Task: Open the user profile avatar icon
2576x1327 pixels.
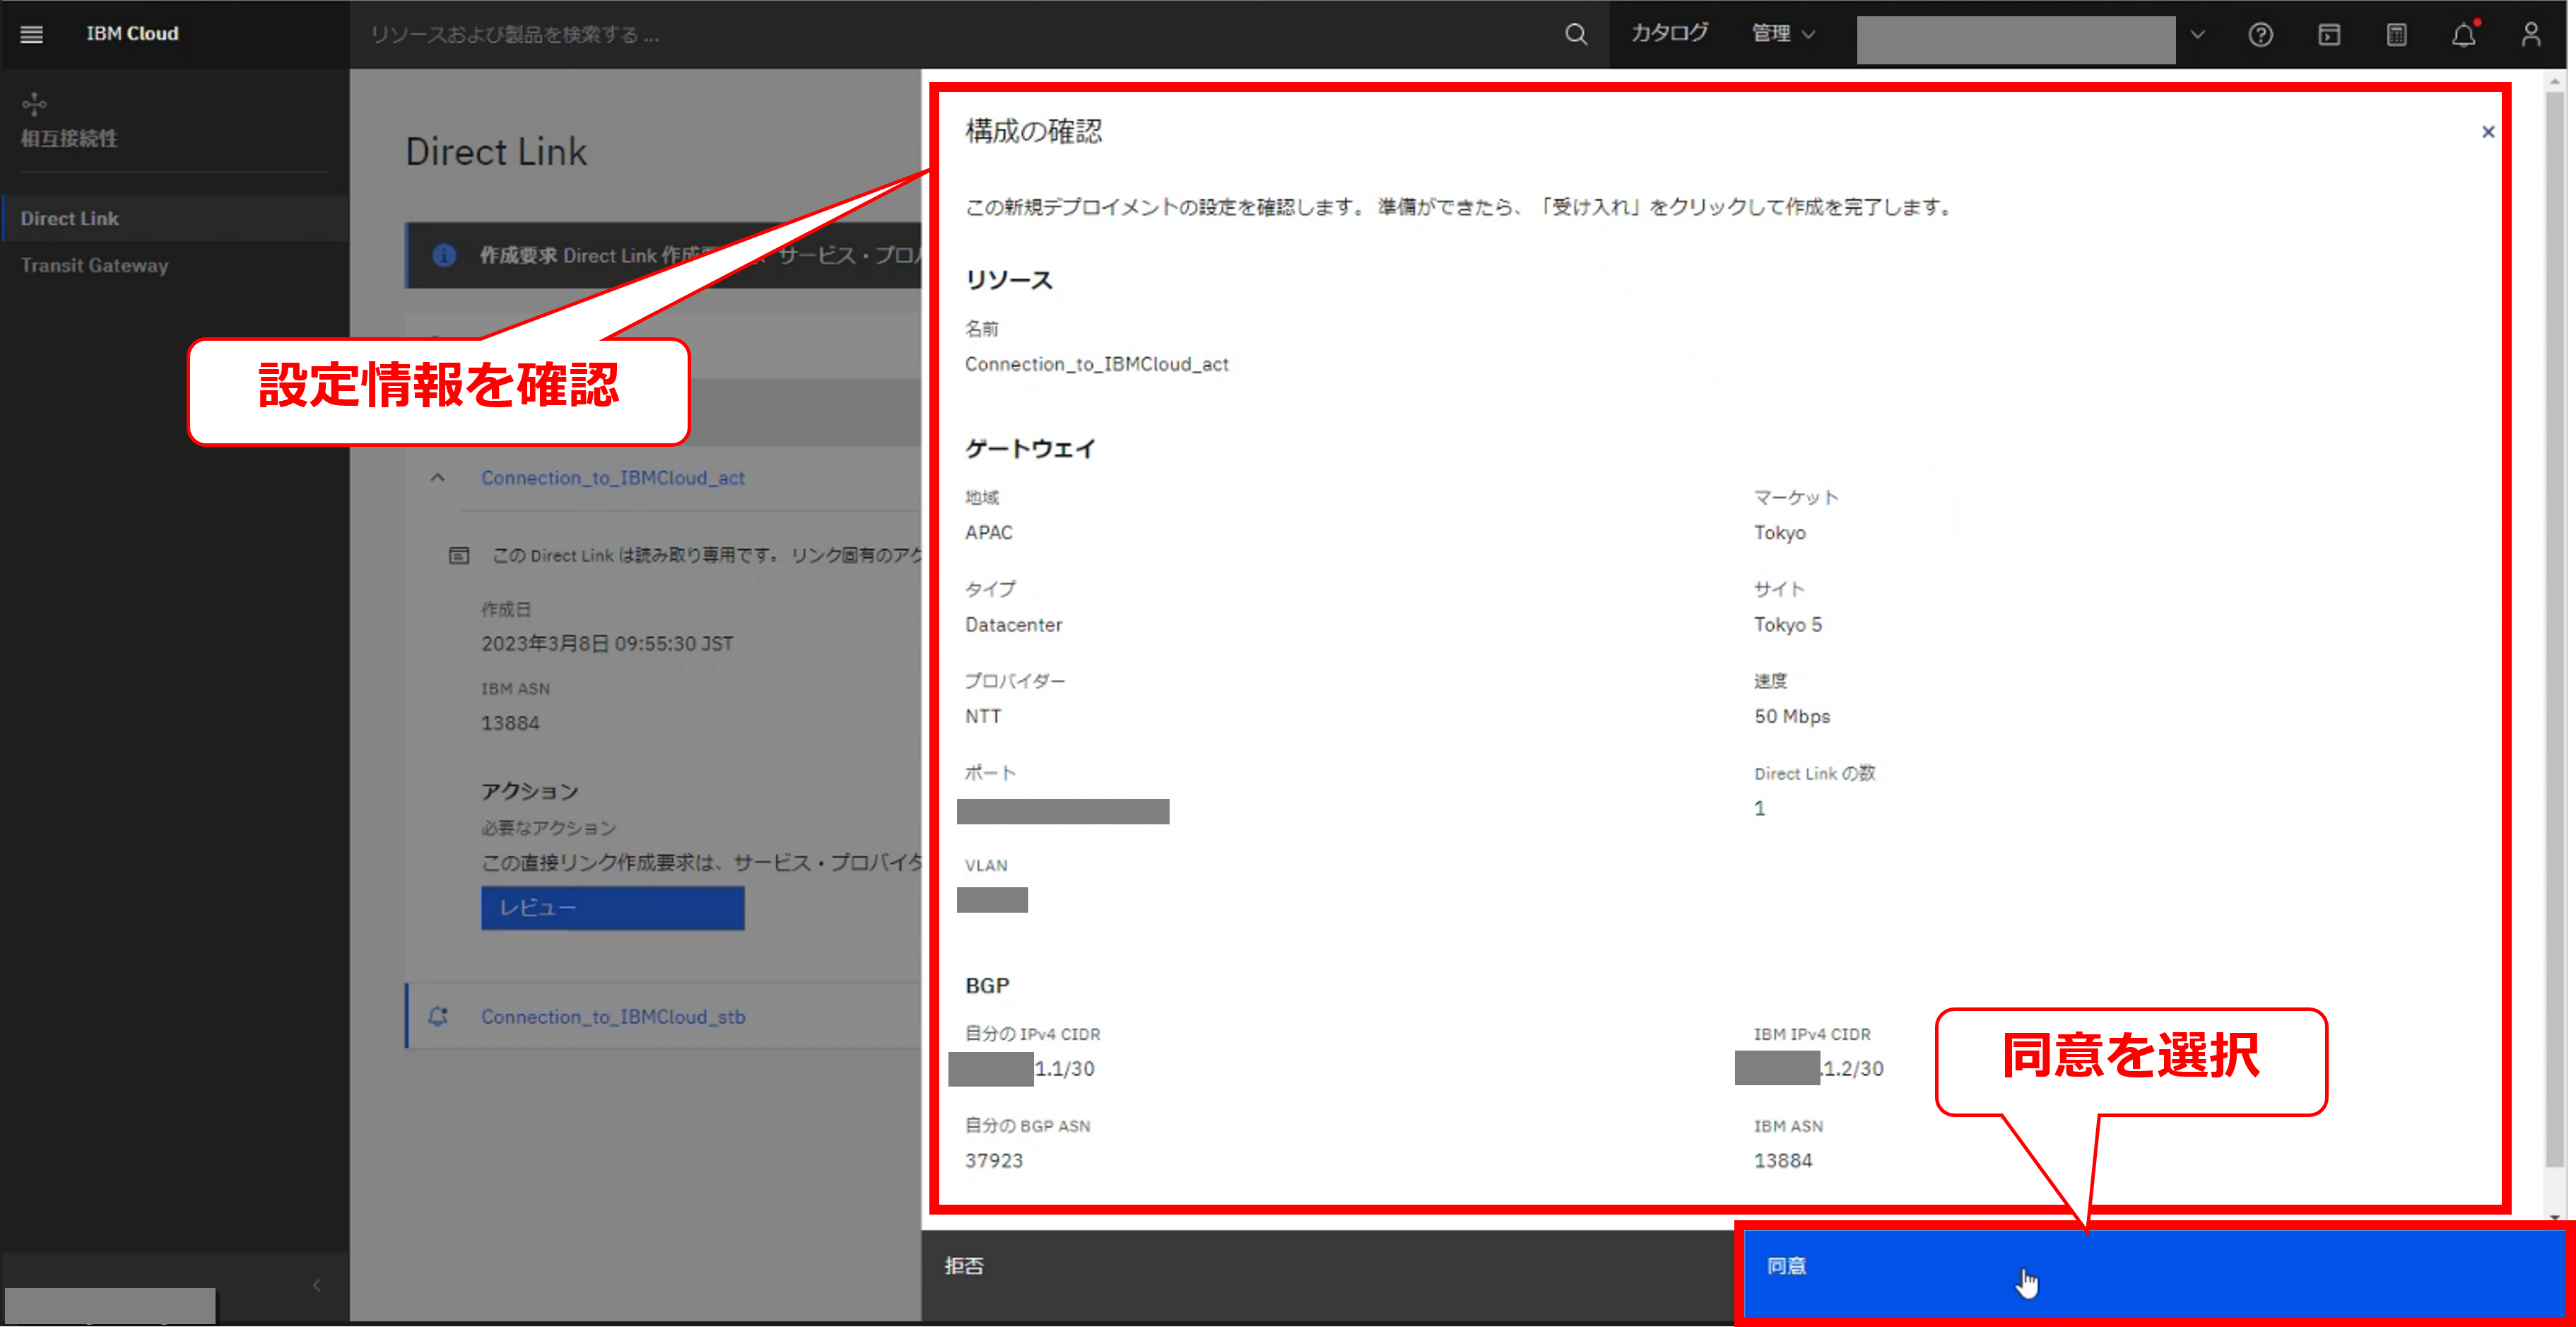Action: (x=2530, y=35)
